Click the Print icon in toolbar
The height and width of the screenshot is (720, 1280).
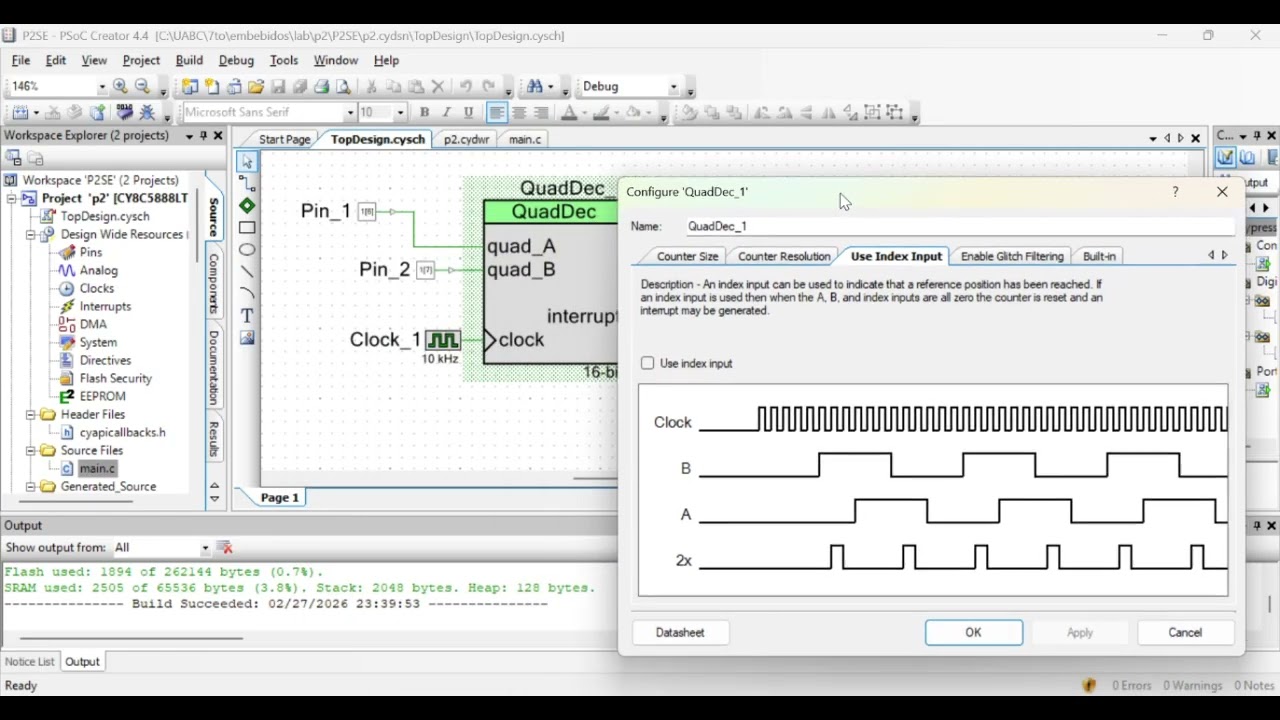click(322, 87)
